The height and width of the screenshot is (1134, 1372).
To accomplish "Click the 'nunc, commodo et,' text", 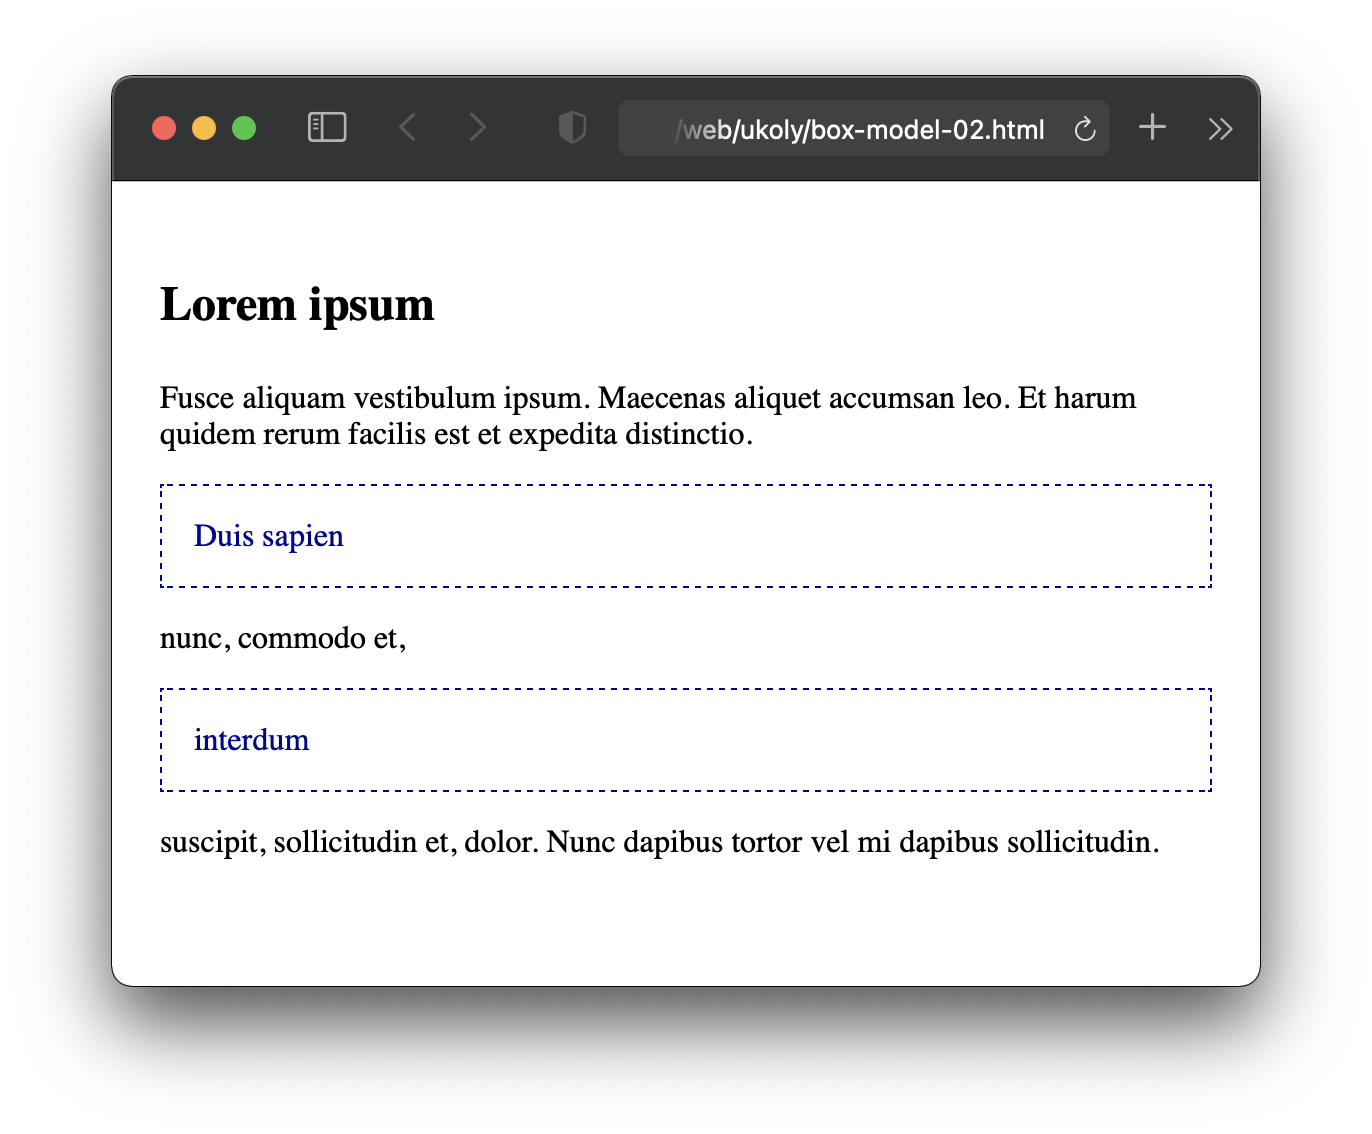I will [x=283, y=638].
